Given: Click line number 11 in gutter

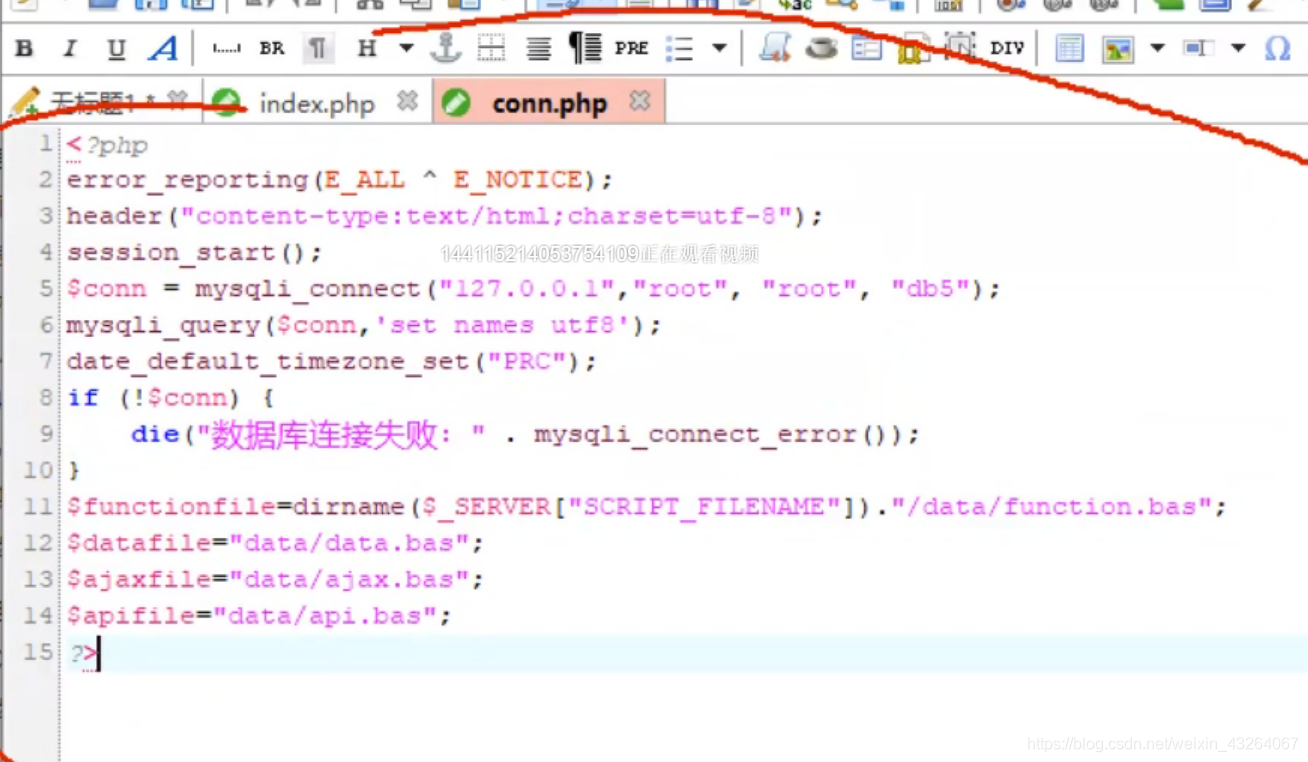Looking at the screenshot, I should [38, 507].
